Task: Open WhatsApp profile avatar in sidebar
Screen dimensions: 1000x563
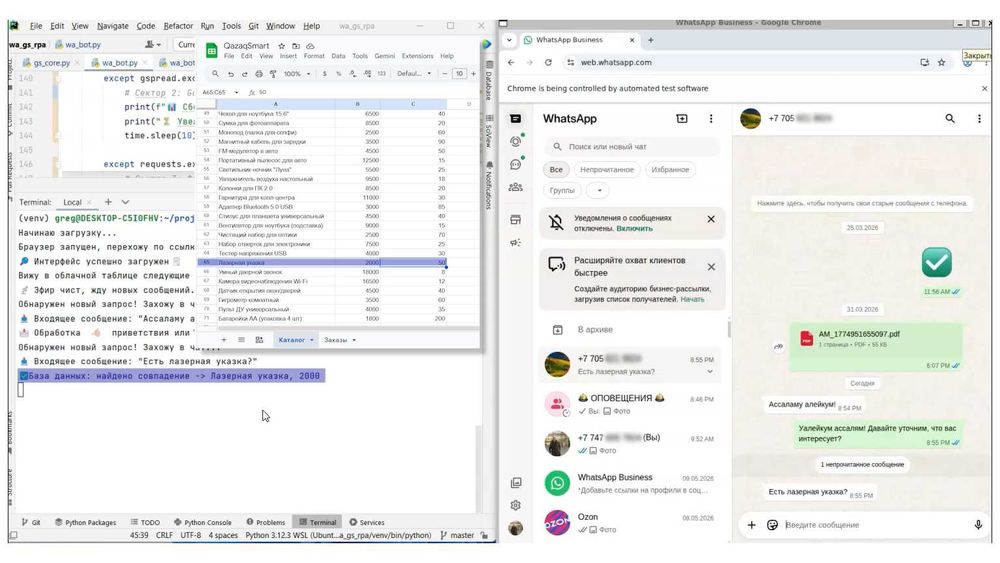Action: coord(515,528)
